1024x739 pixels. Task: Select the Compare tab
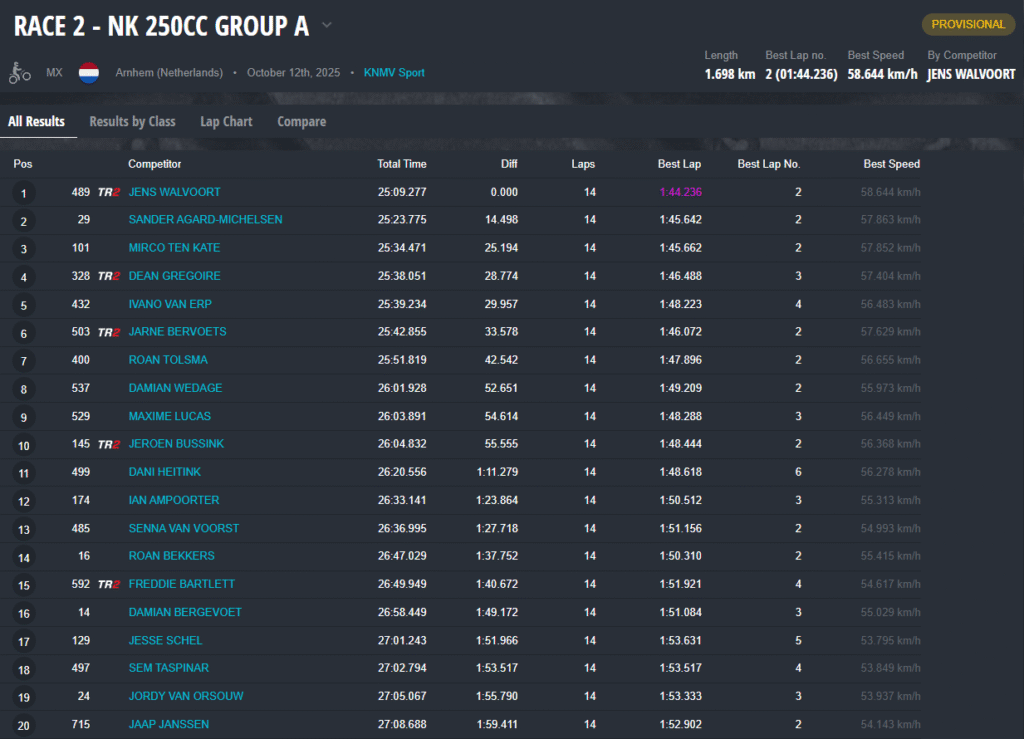[301, 122]
